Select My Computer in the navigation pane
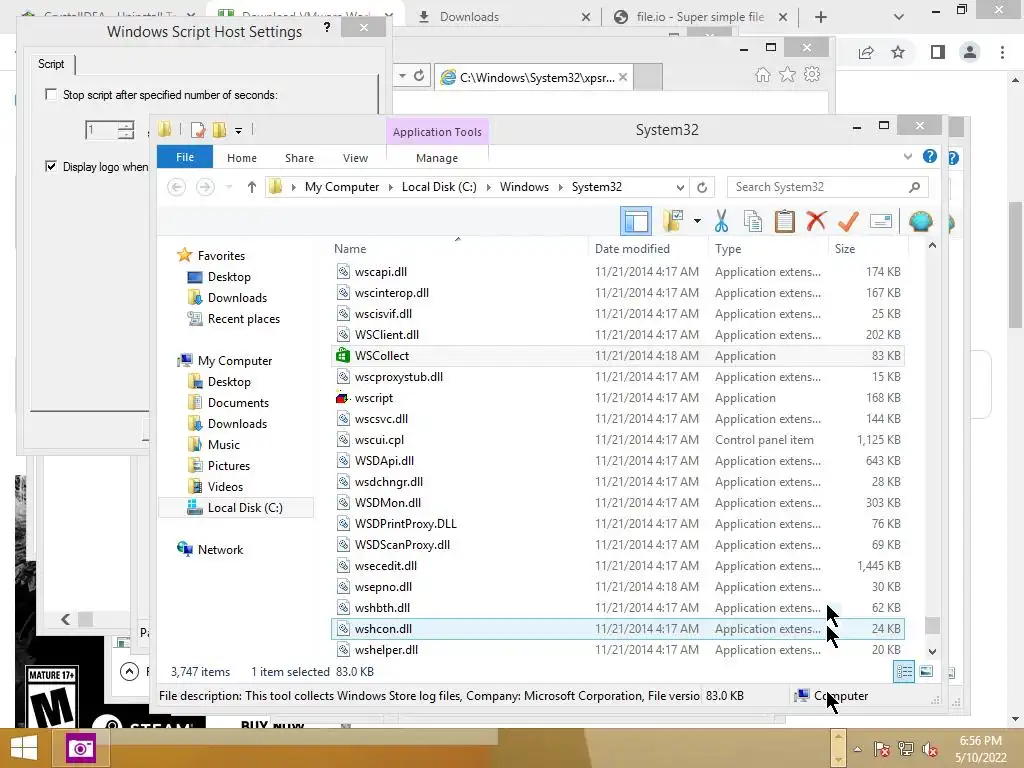This screenshot has width=1024, height=768. pos(234,360)
